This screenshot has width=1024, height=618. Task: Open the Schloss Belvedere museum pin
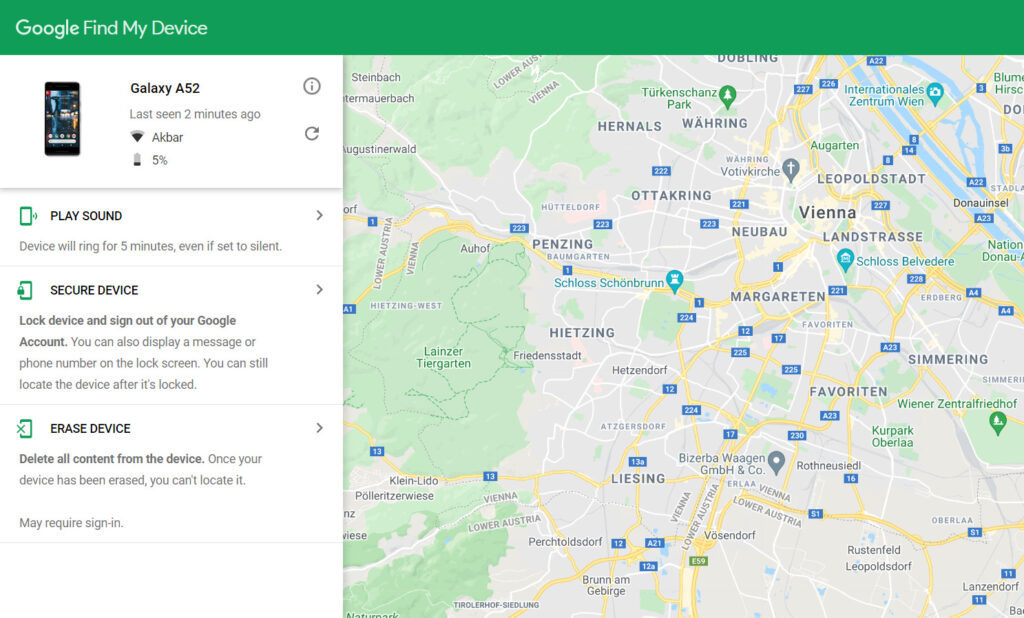click(845, 260)
